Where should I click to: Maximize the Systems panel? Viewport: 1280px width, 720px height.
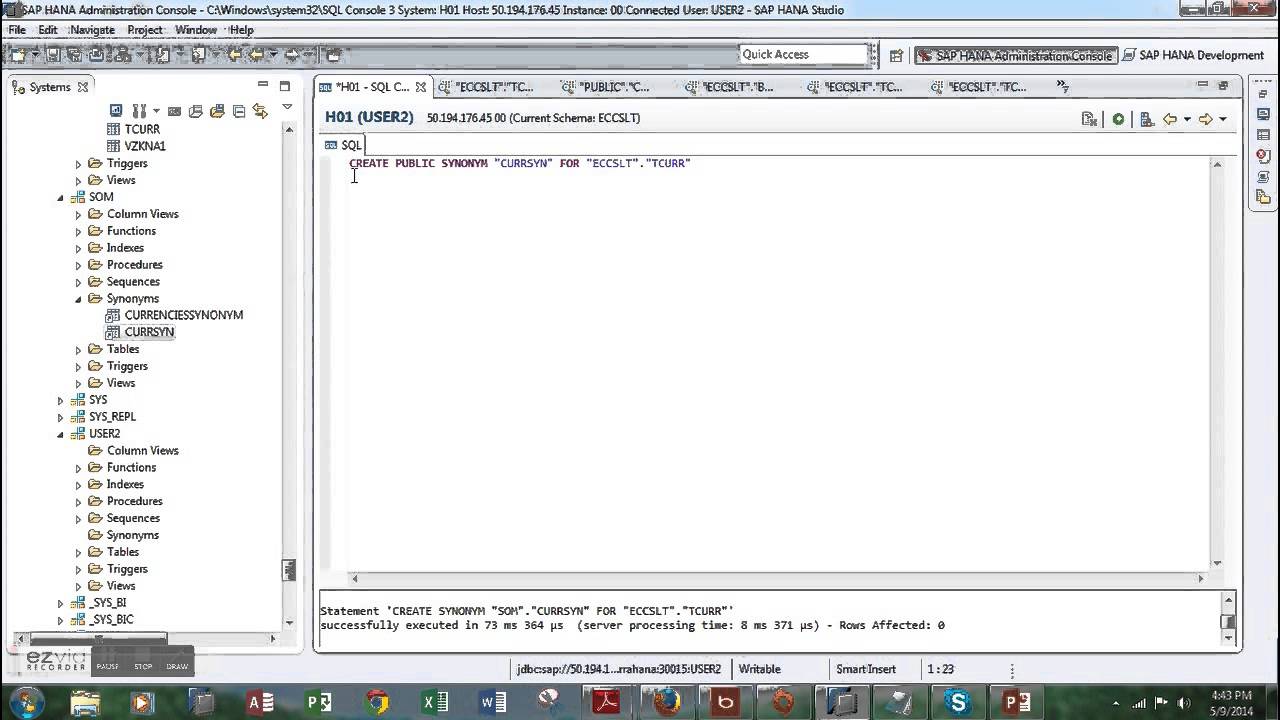(285, 86)
